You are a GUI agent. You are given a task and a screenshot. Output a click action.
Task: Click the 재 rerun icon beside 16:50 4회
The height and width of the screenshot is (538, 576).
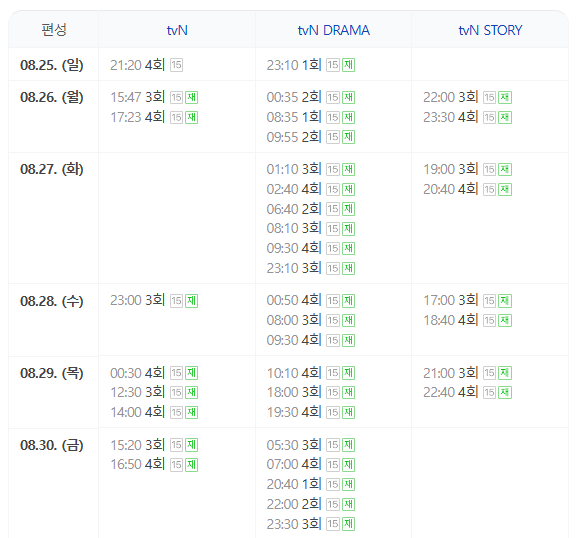(191, 465)
